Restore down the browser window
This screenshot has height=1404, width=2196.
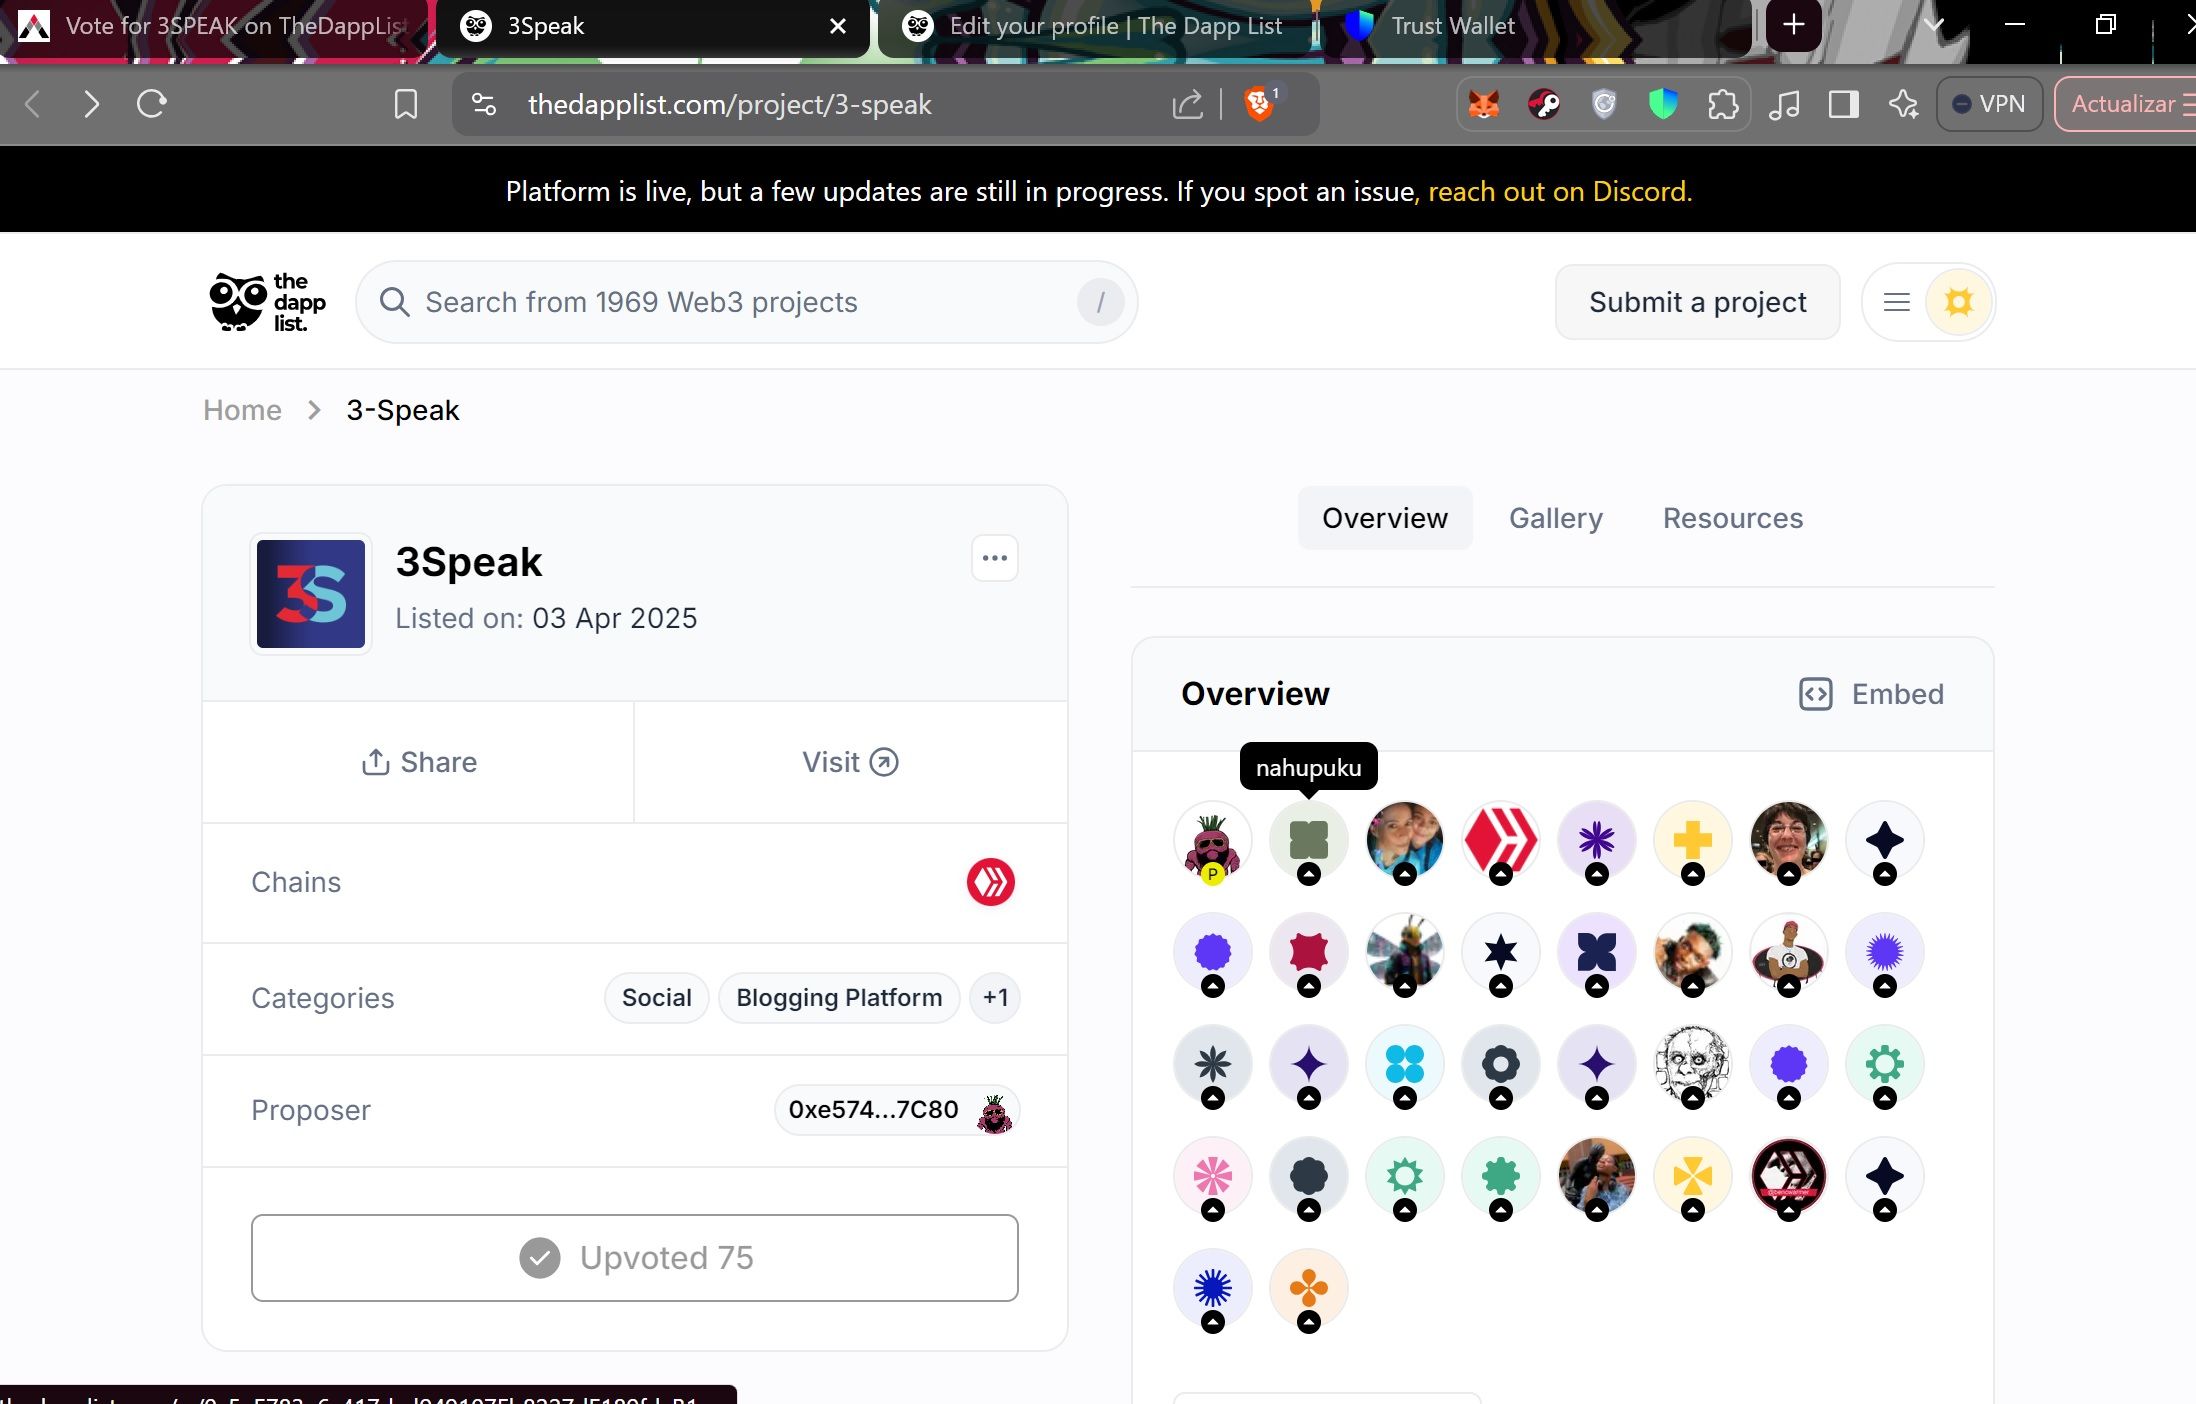[2105, 25]
